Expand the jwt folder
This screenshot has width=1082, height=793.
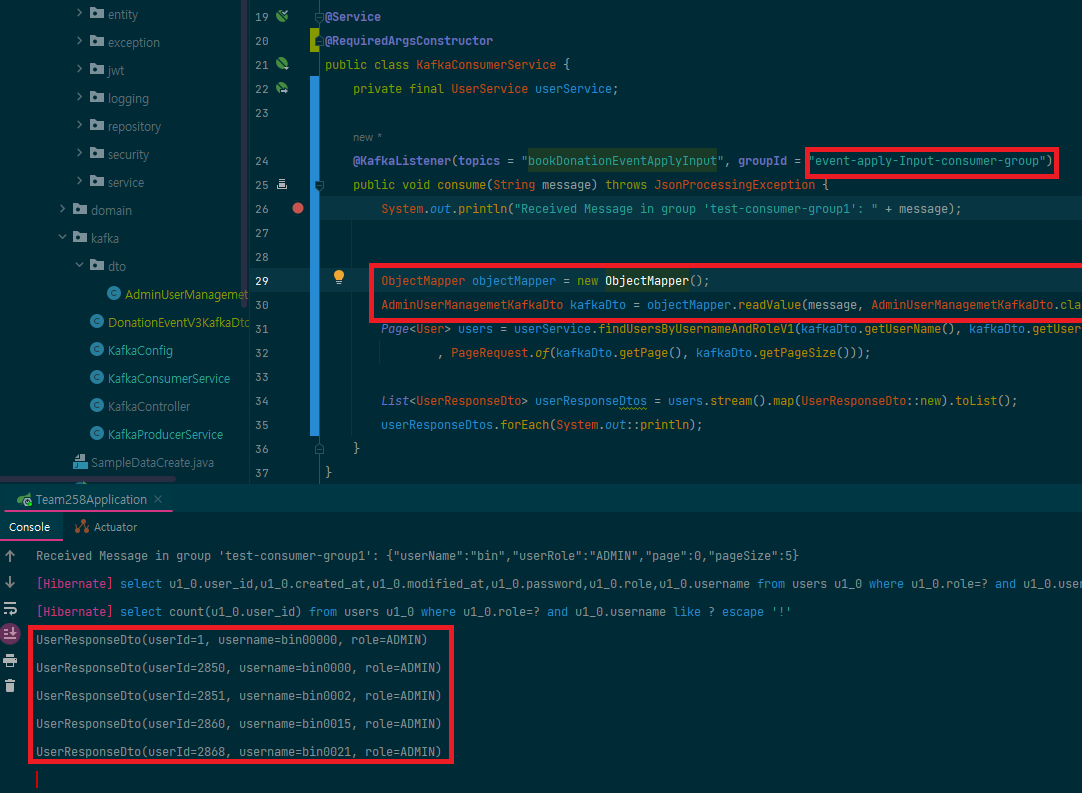point(79,68)
